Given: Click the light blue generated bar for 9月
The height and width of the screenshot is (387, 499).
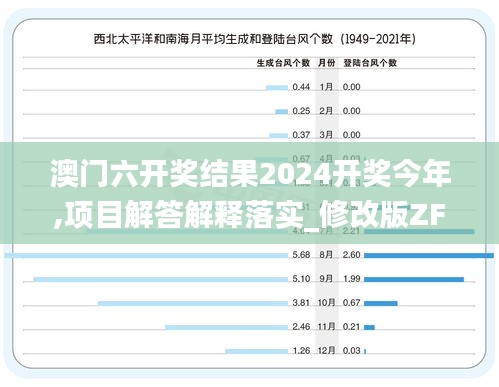Looking at the screenshot, I should coord(161,279).
